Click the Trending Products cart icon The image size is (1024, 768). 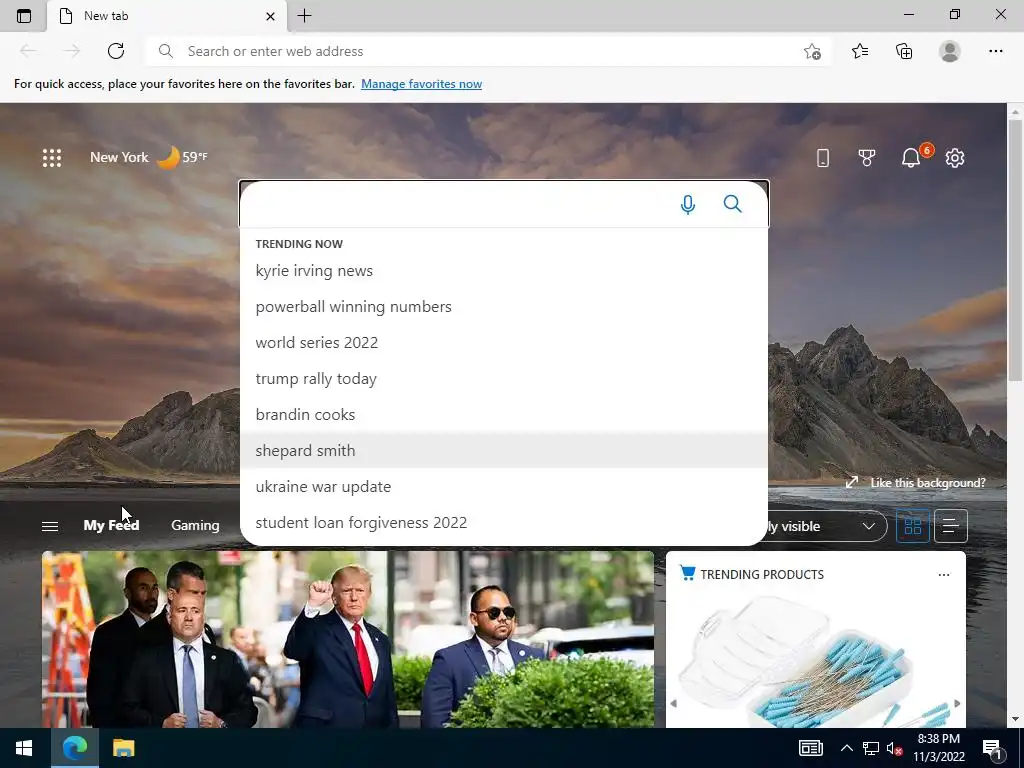[x=687, y=573]
